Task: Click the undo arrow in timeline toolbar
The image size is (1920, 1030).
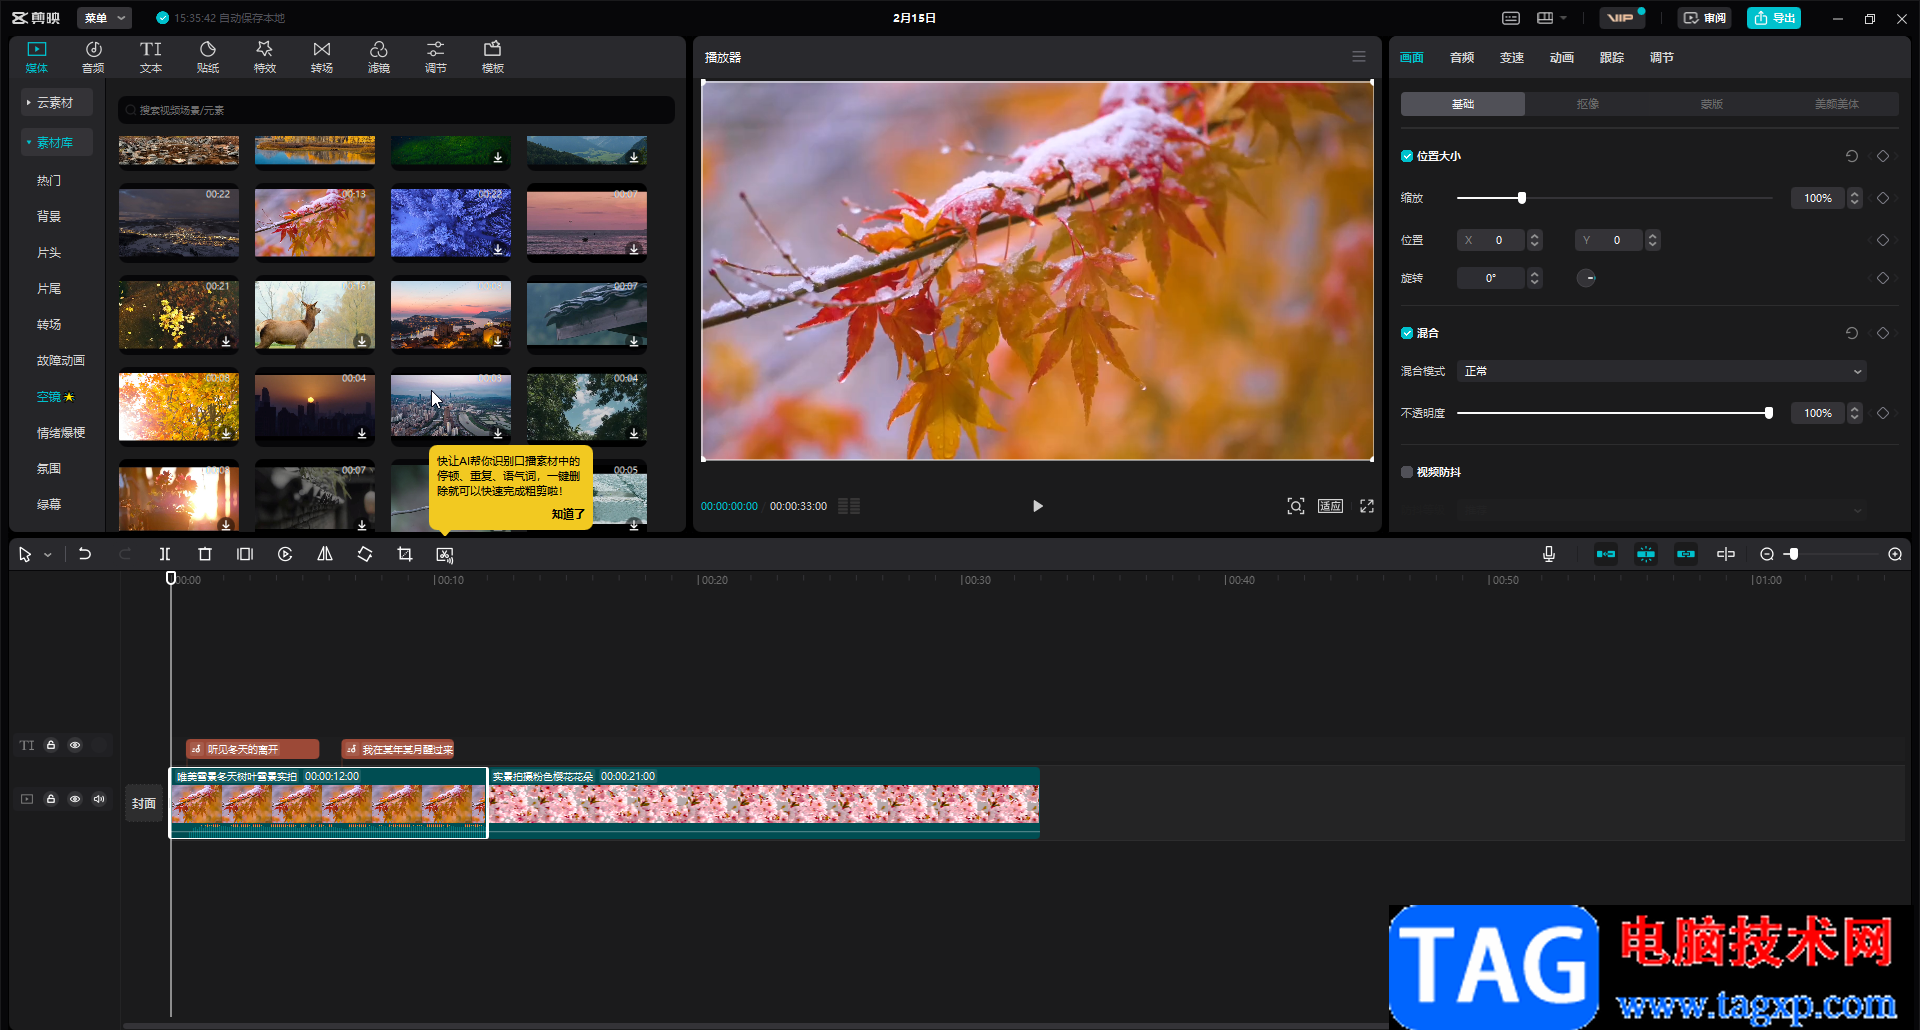Action: 85,554
